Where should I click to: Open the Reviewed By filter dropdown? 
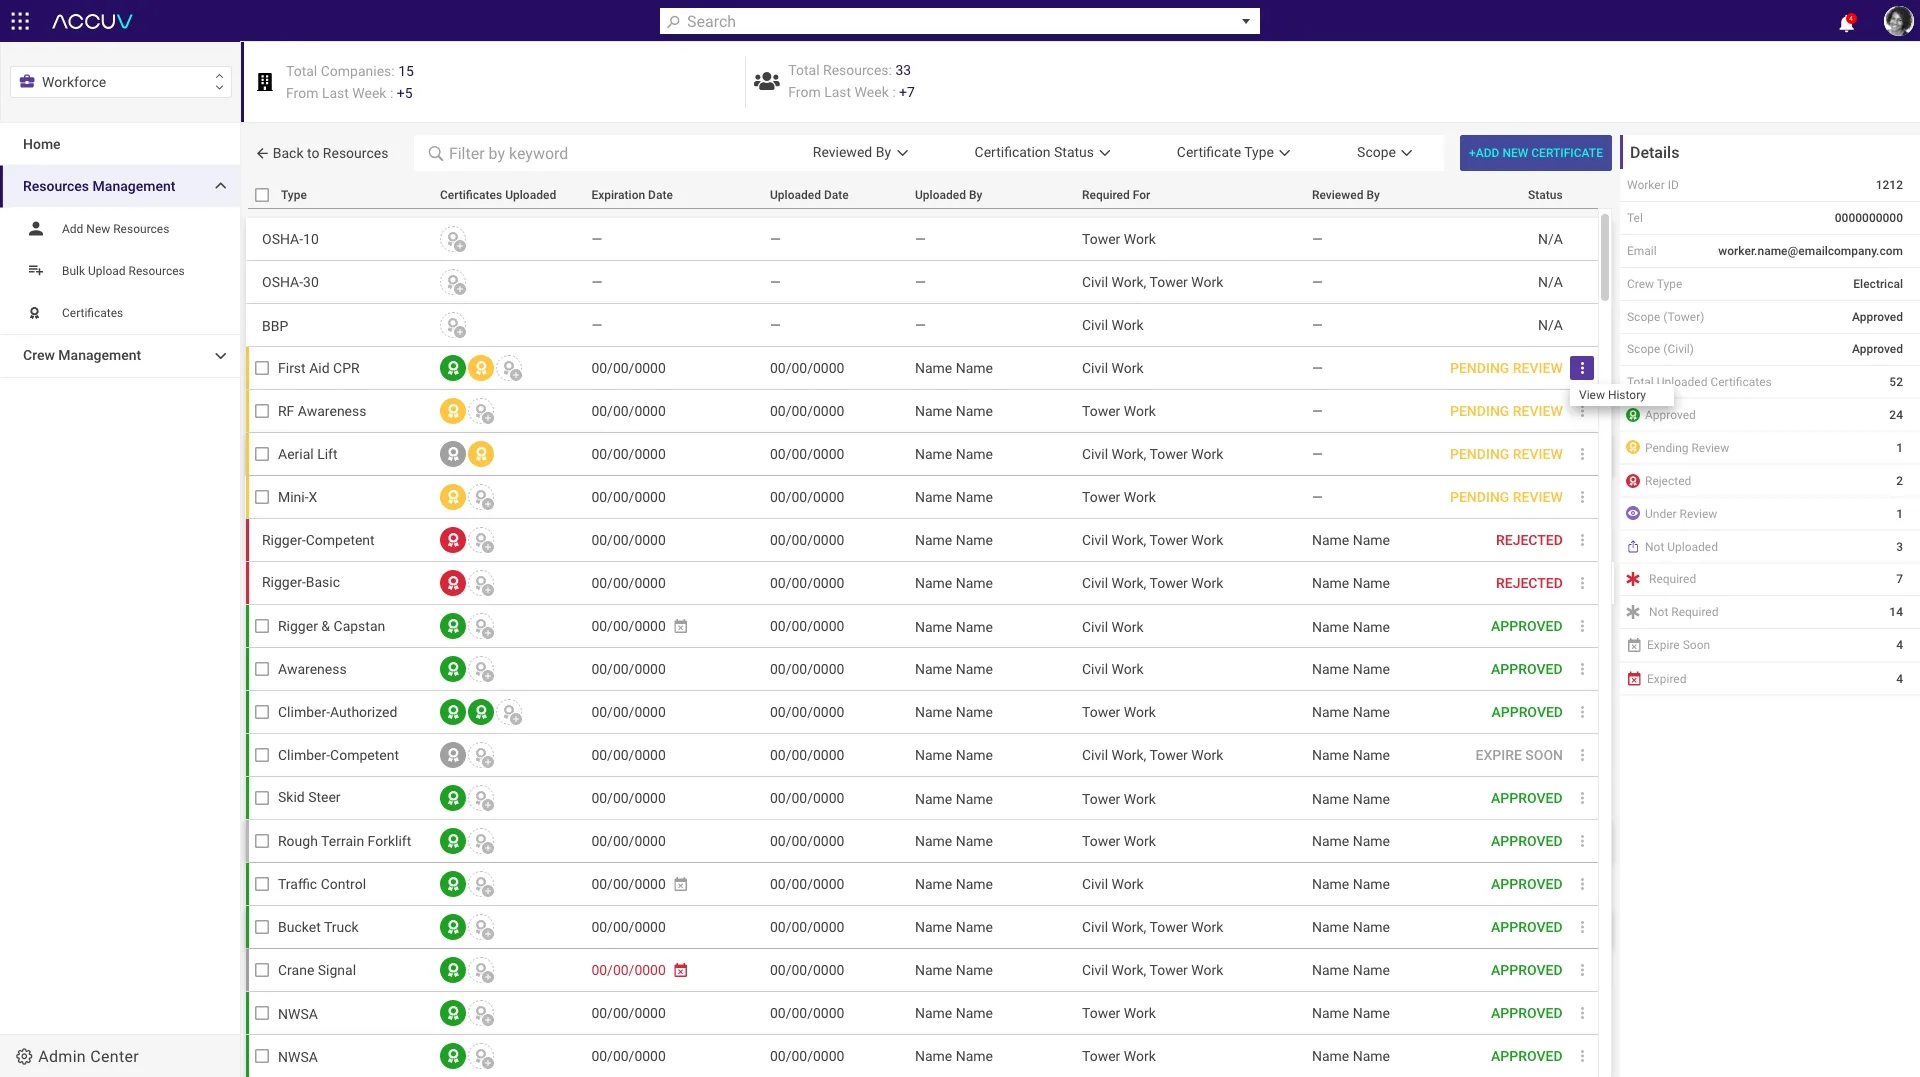click(x=860, y=152)
